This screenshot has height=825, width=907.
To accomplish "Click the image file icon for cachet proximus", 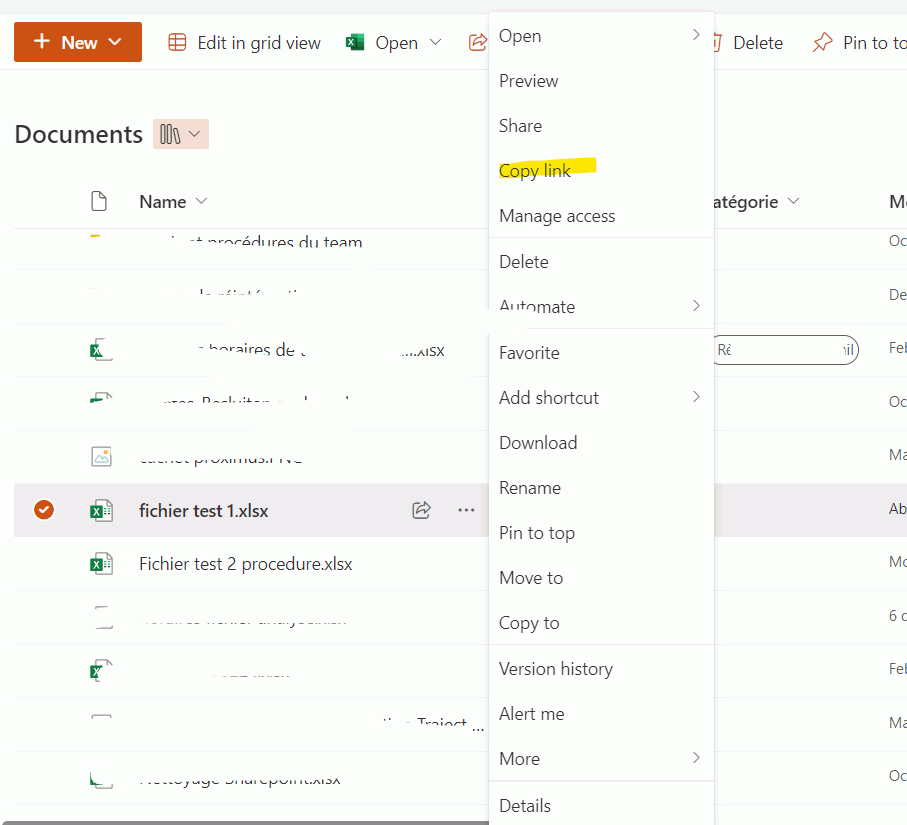I will pyautogui.click(x=100, y=456).
